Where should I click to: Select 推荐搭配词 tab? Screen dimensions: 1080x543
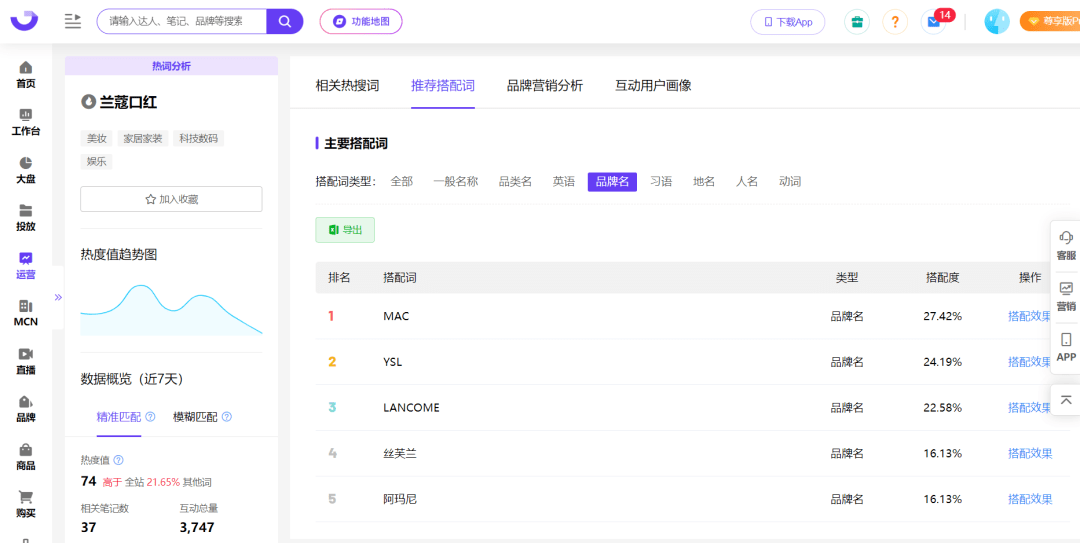click(443, 85)
